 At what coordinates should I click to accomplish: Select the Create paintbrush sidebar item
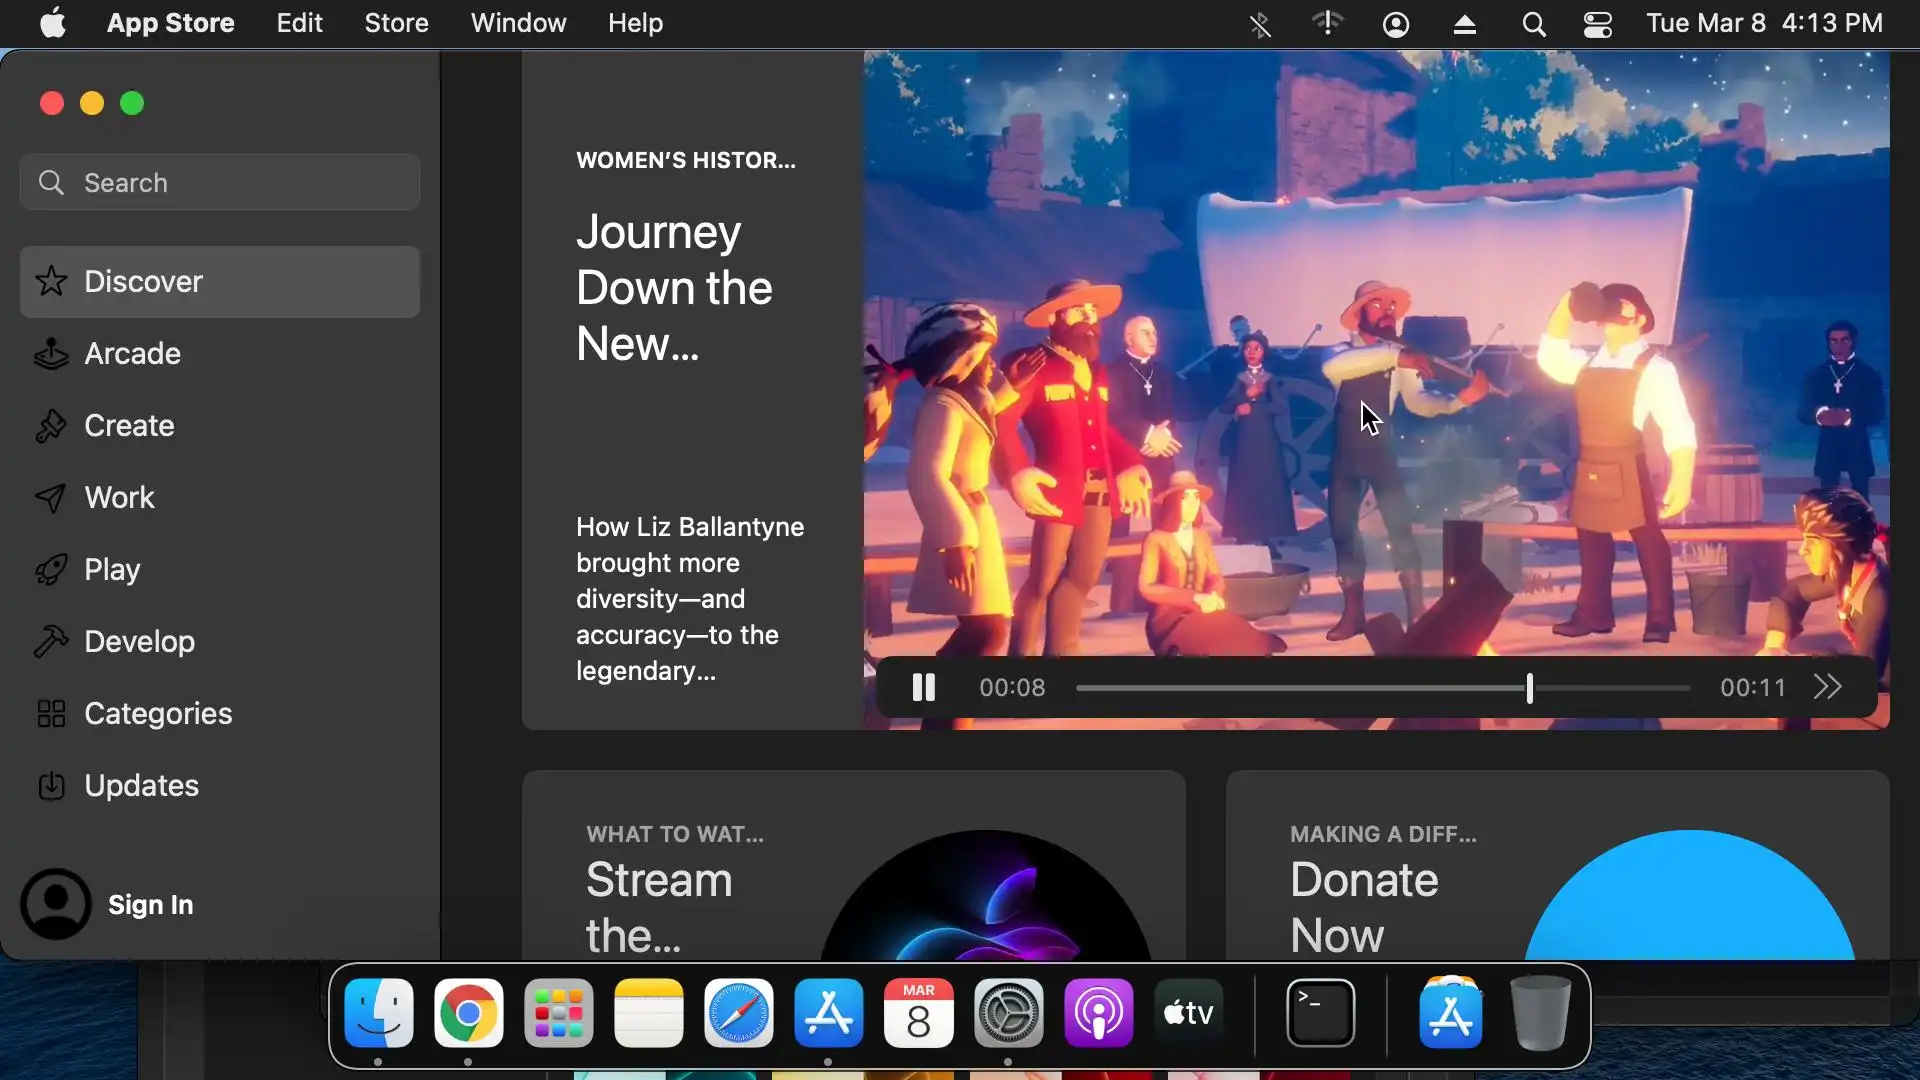coord(129,425)
